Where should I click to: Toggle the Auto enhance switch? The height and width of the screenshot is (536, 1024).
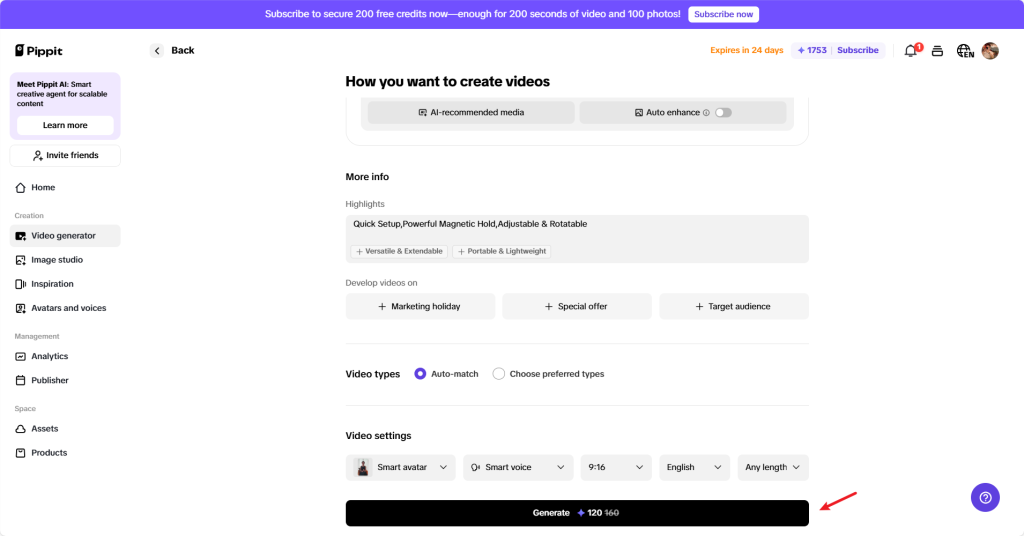(723, 112)
